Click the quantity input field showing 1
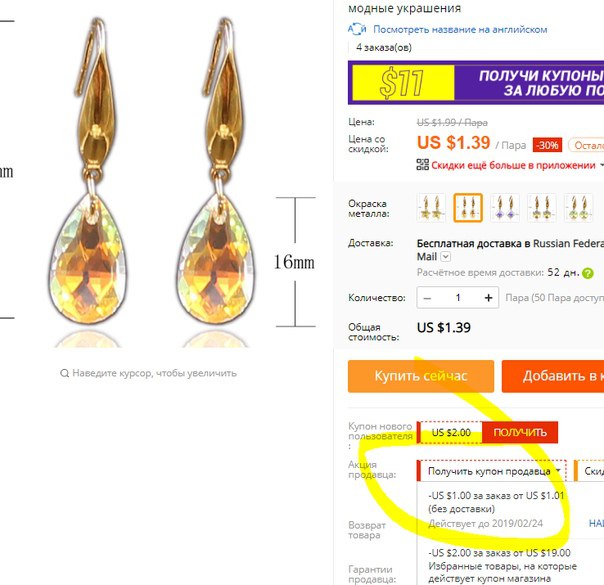The image size is (604, 585). pyautogui.click(x=458, y=298)
